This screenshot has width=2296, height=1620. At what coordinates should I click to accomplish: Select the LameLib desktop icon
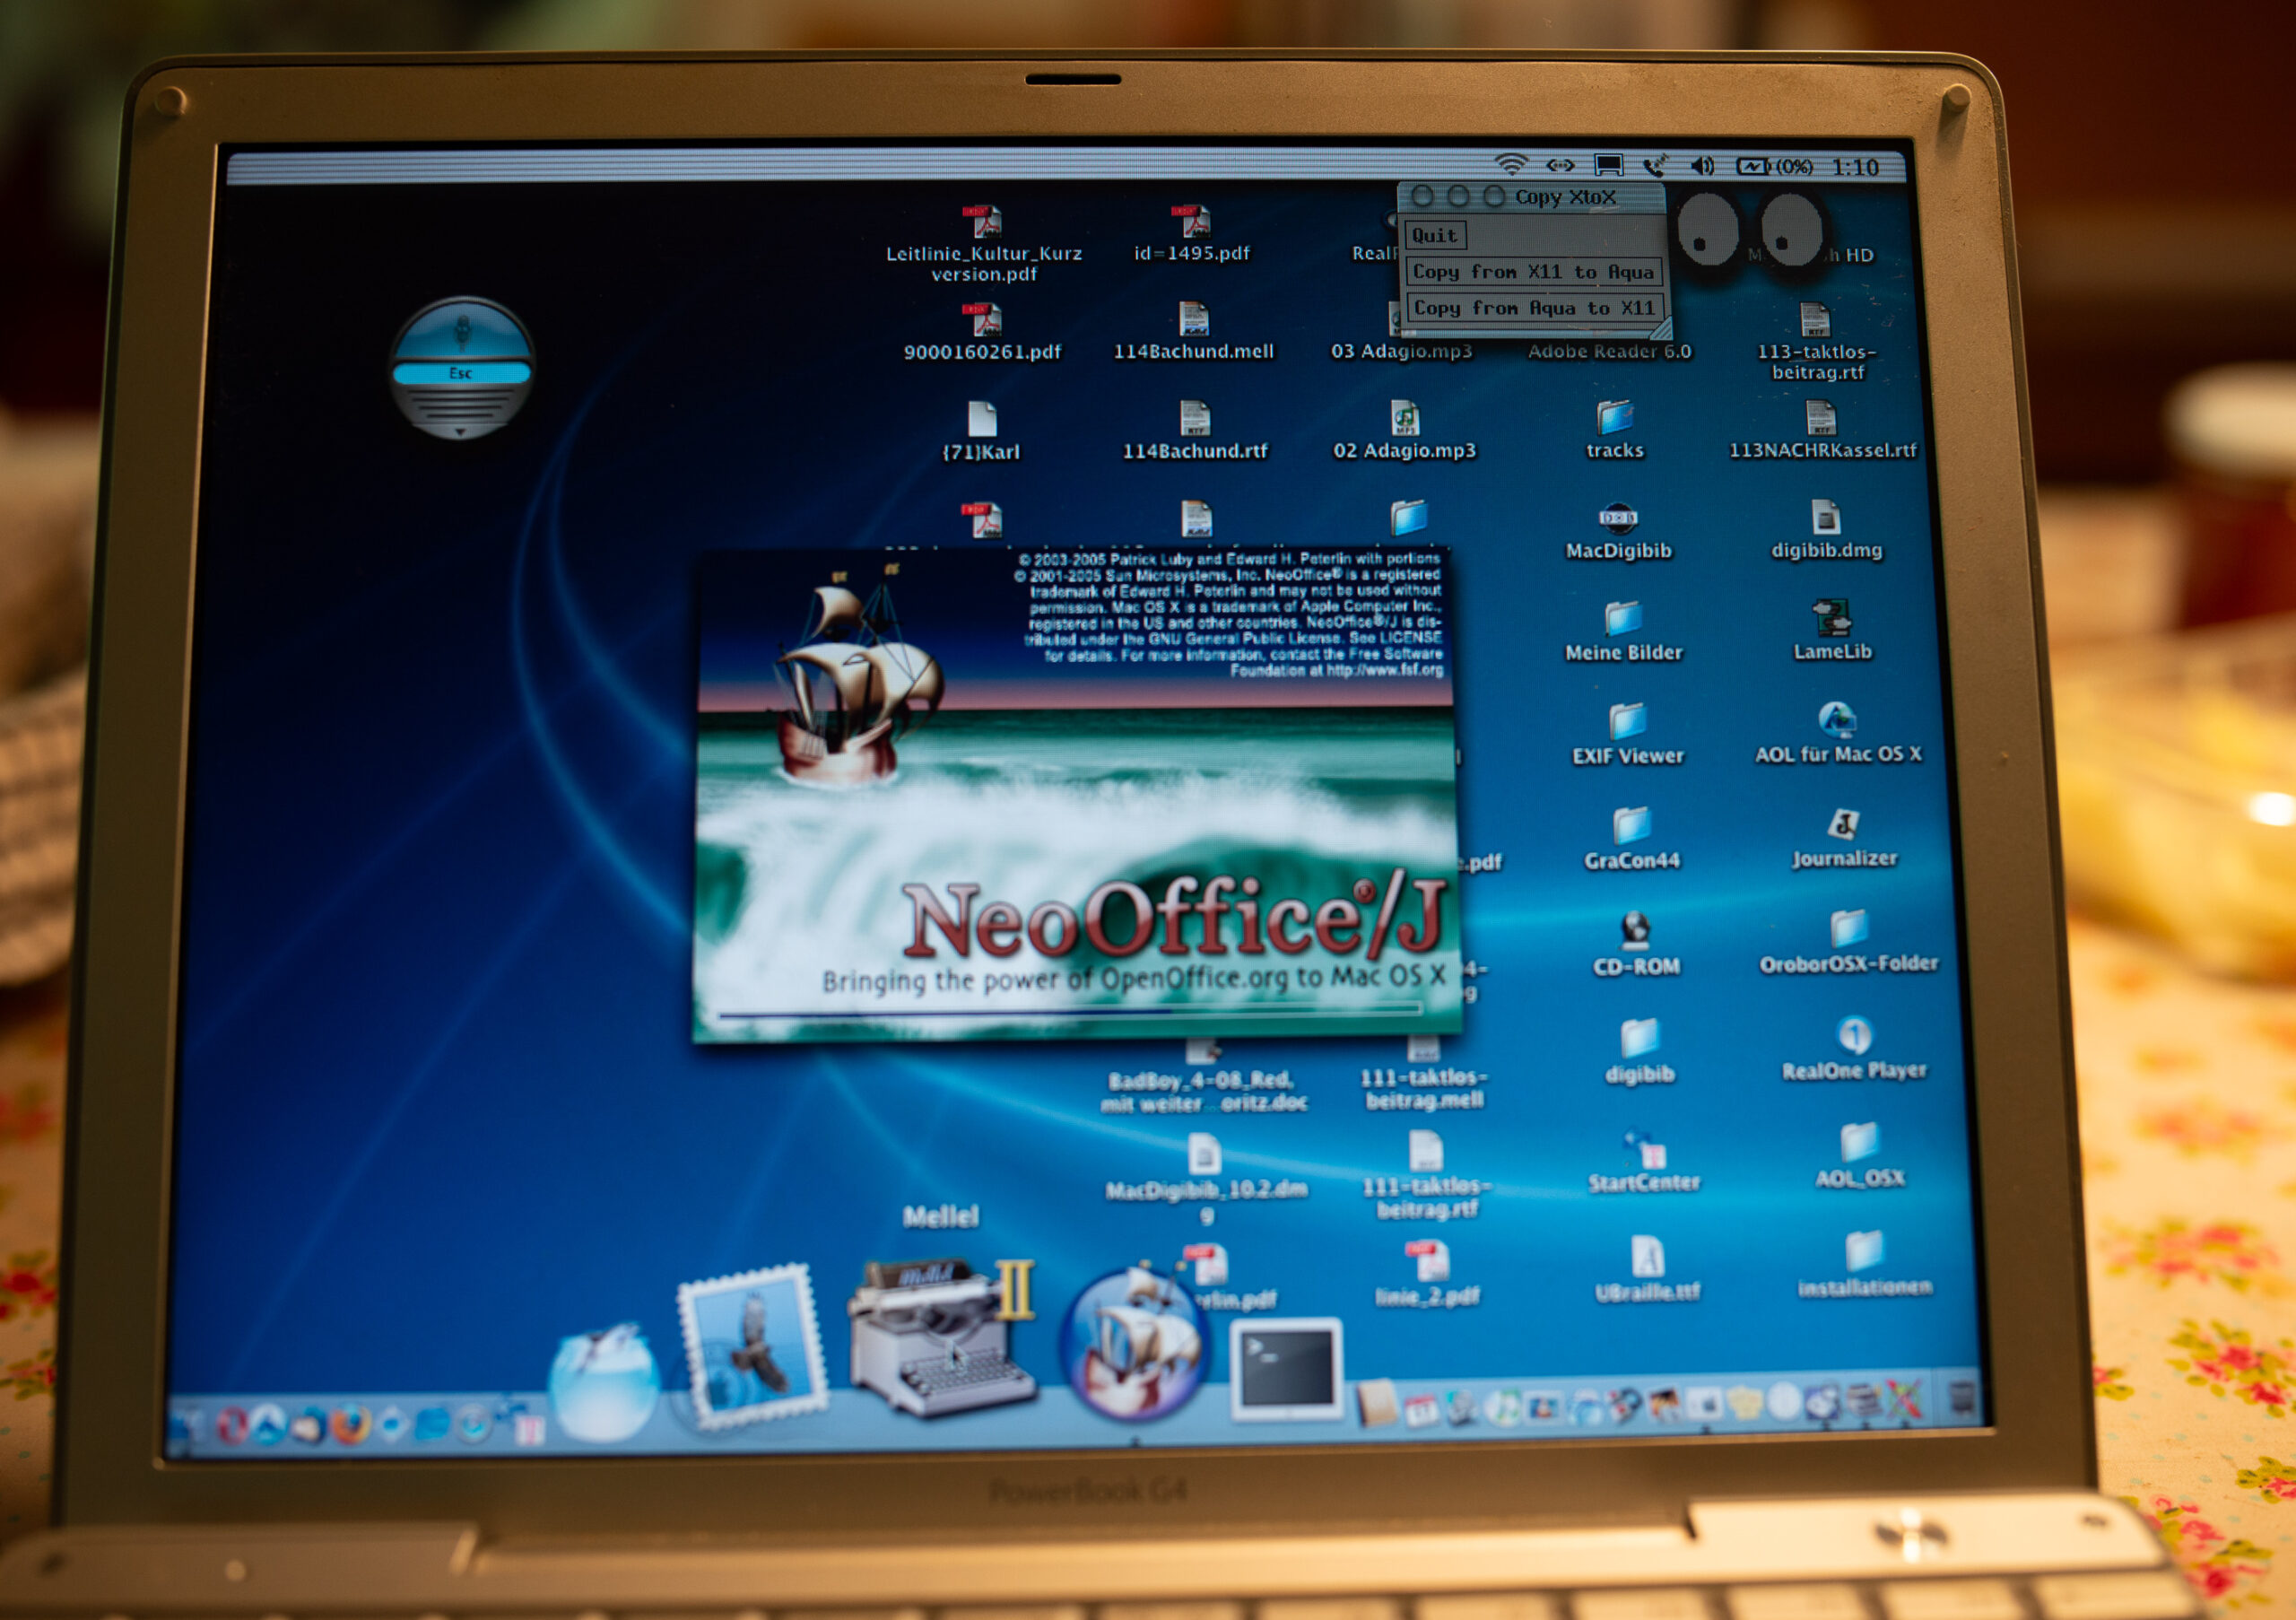click(1832, 619)
